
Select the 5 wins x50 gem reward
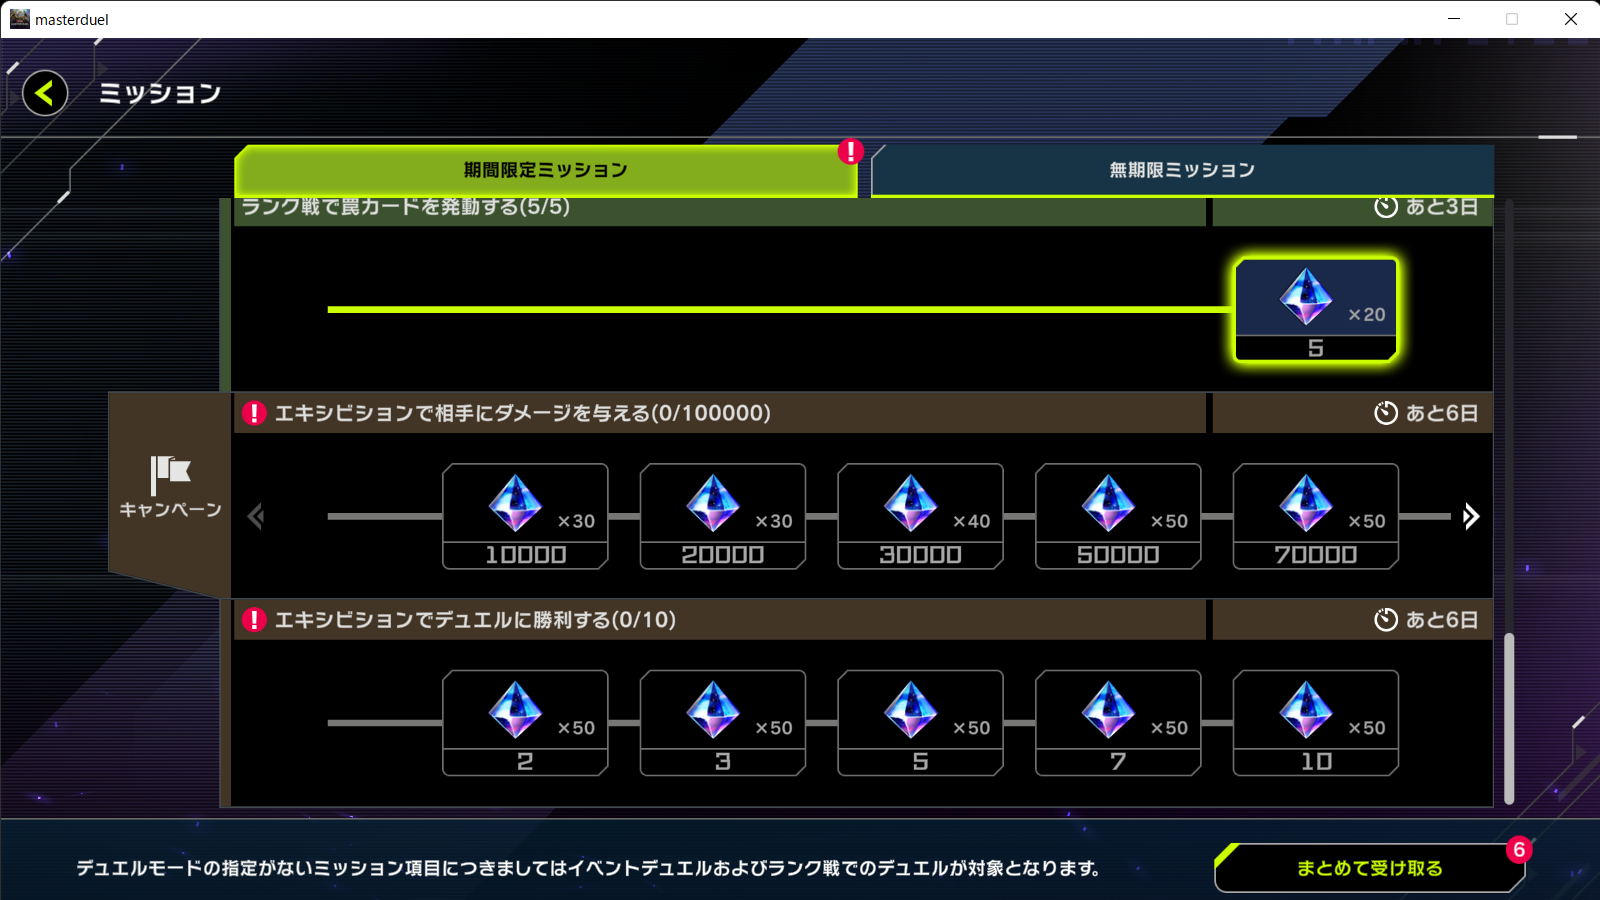point(920,723)
